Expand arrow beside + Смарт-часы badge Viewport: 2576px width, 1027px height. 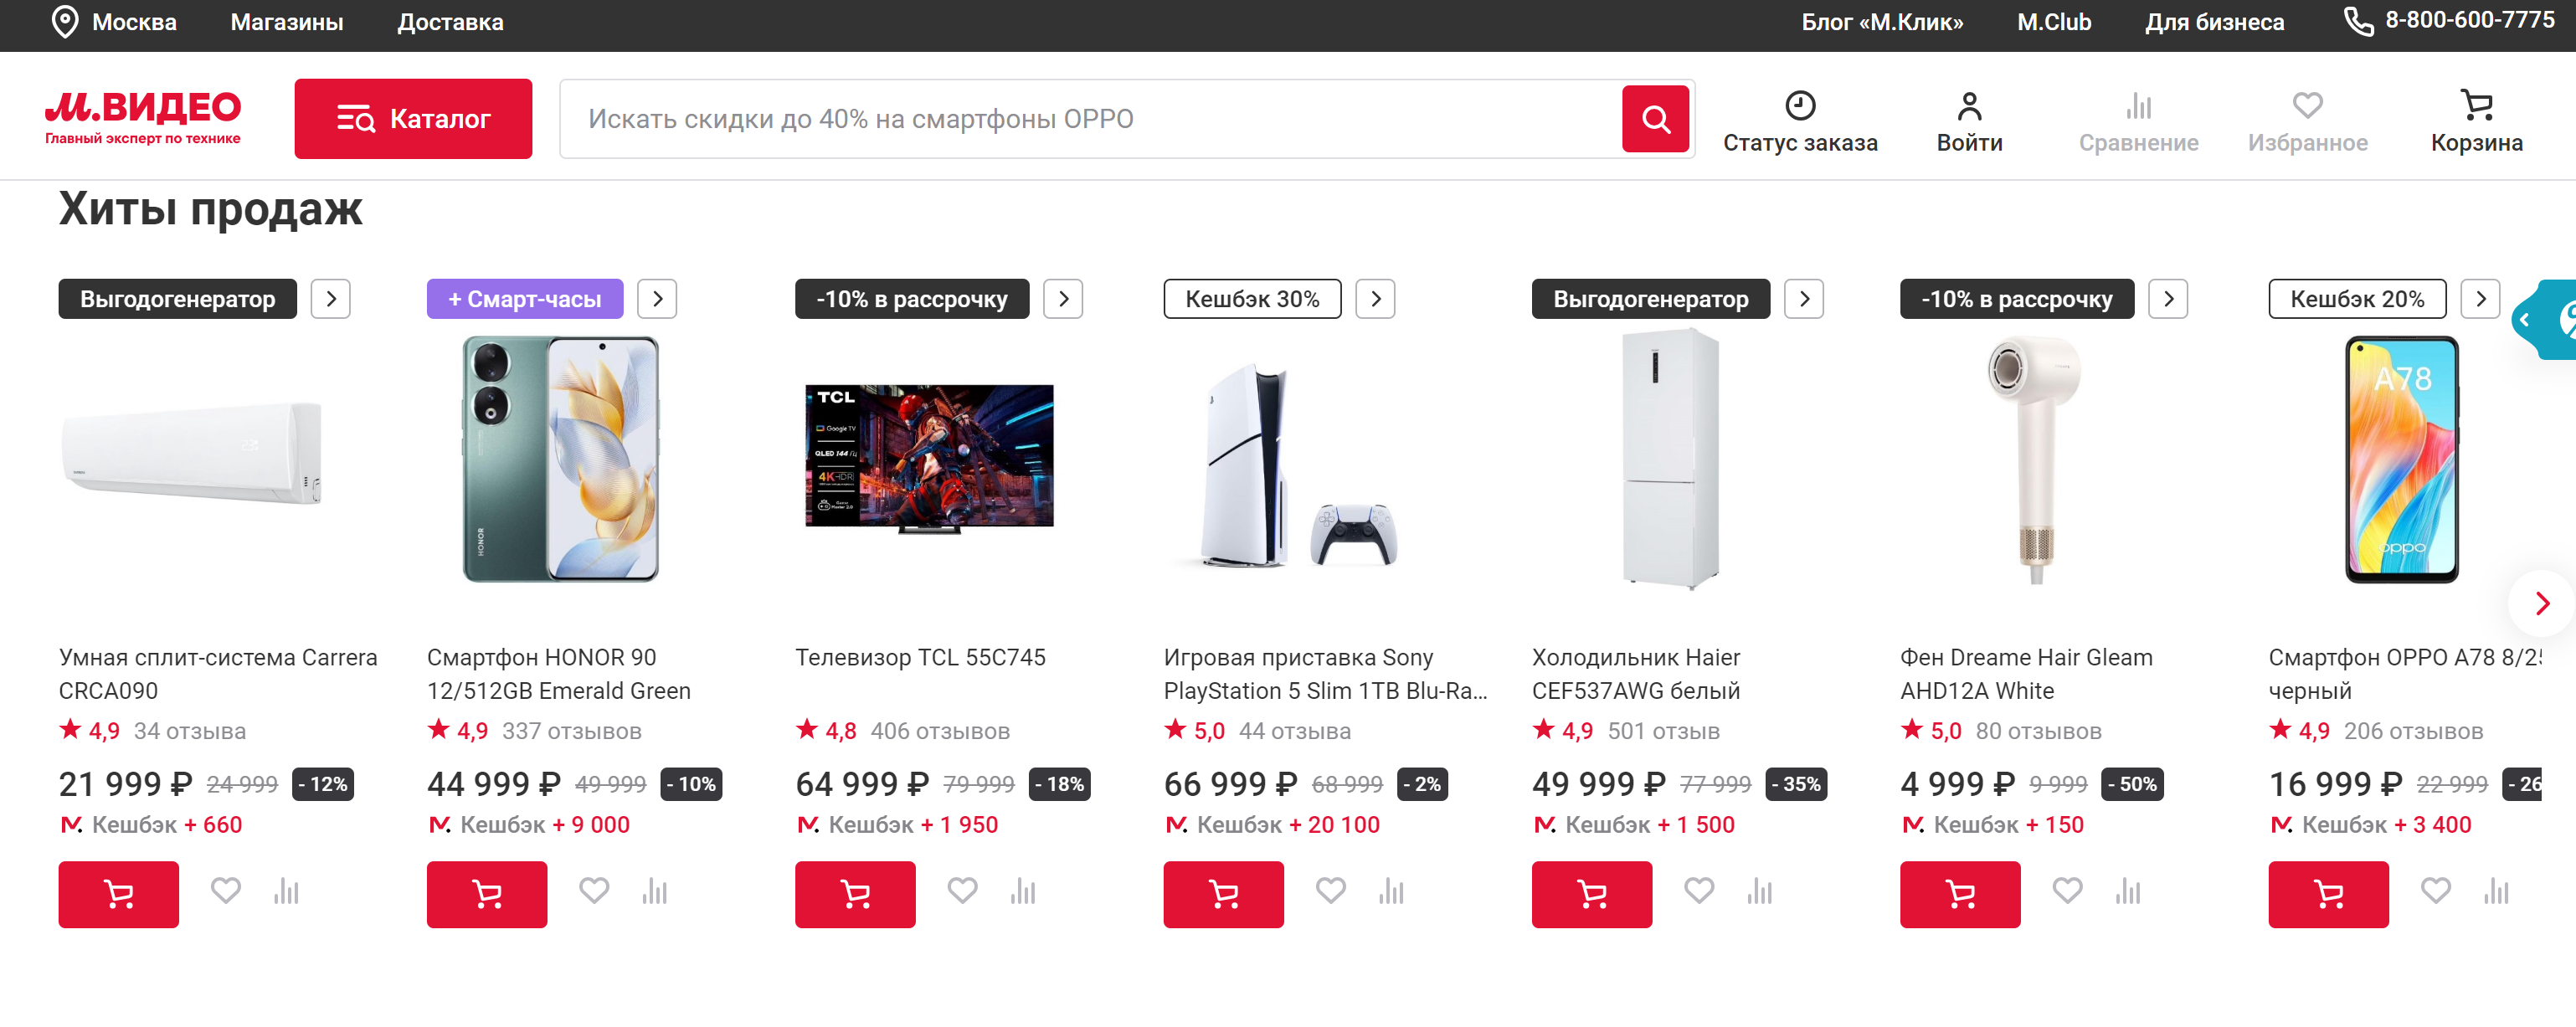(657, 299)
